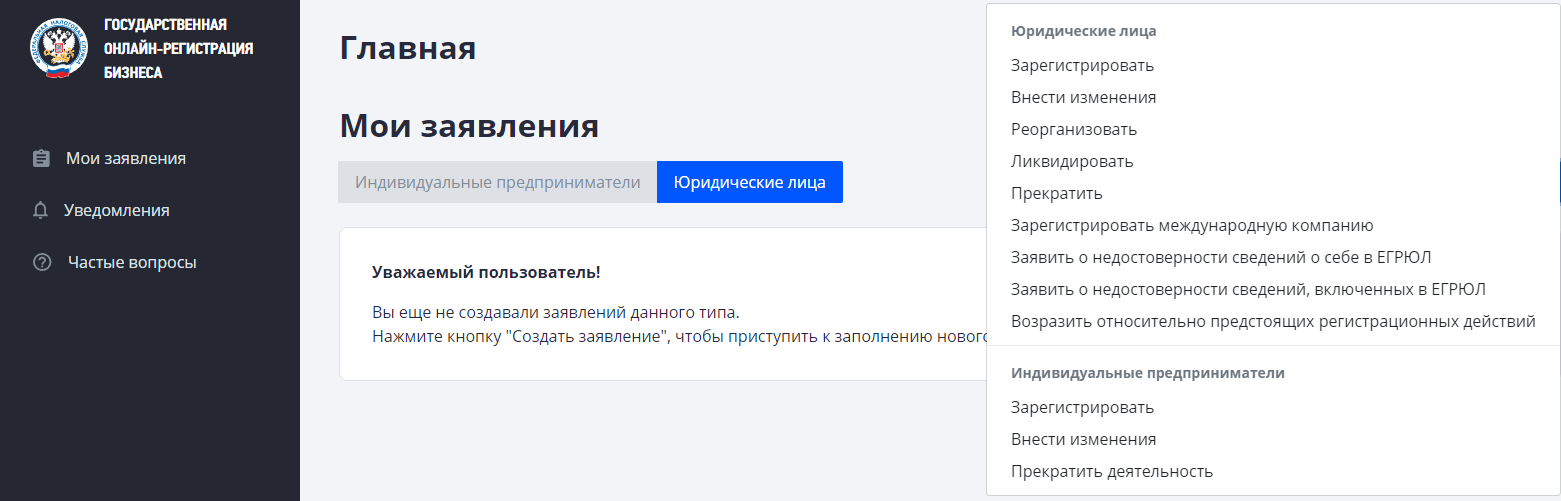Select Заявить о недостоверности сведений о себе в ЕГРЮЛ
Viewport: 1561px width, 501px height.
pyautogui.click(x=1221, y=257)
